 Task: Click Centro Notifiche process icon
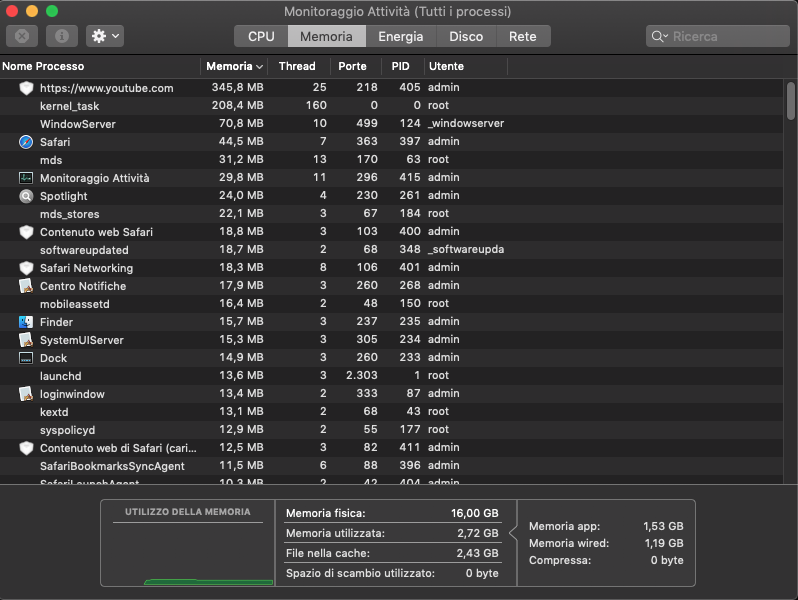click(26, 286)
